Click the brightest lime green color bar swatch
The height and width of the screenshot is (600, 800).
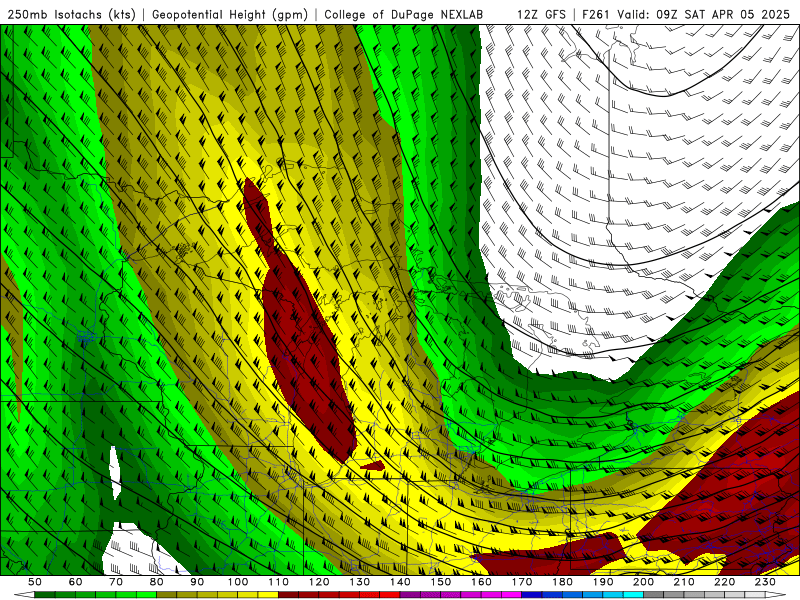(x=146, y=595)
